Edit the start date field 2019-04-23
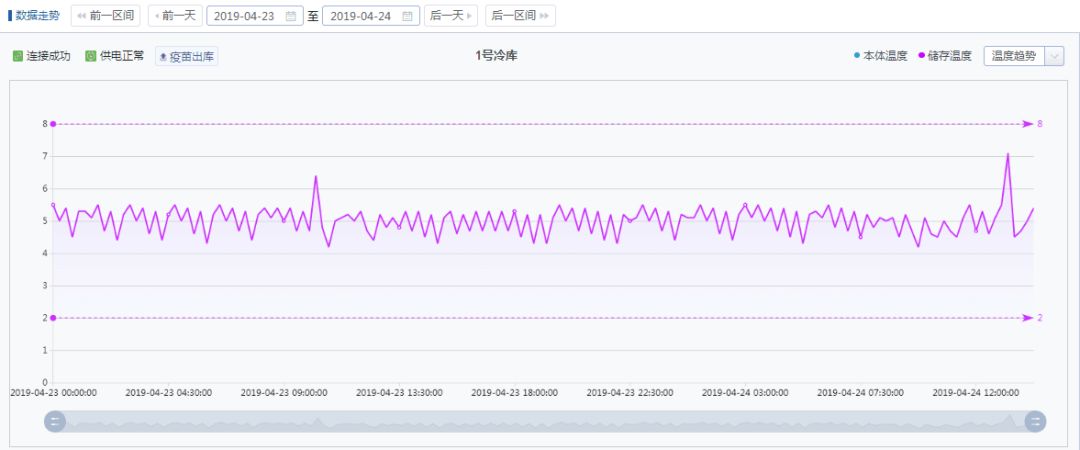Viewport: 1080px width, 450px height. 255,16
